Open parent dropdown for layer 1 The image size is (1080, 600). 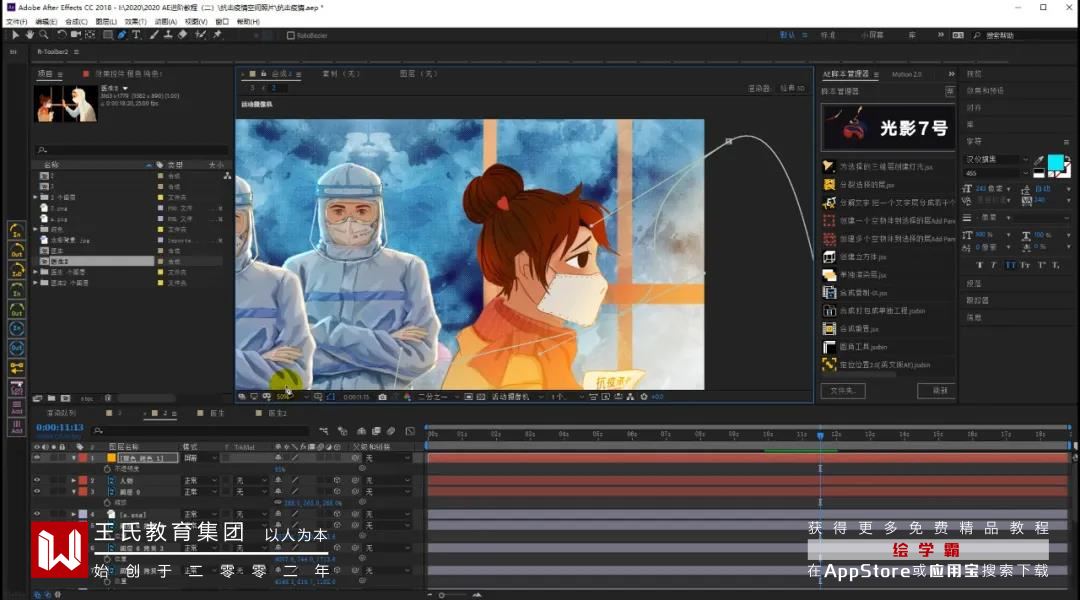[x=387, y=457]
